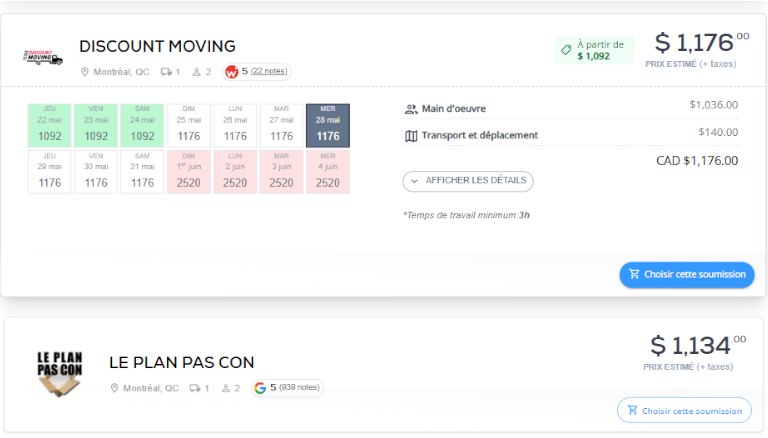This screenshot has height=438, width=768.
Task: Click truck count icon in Discount Moving row
Action: point(167,72)
